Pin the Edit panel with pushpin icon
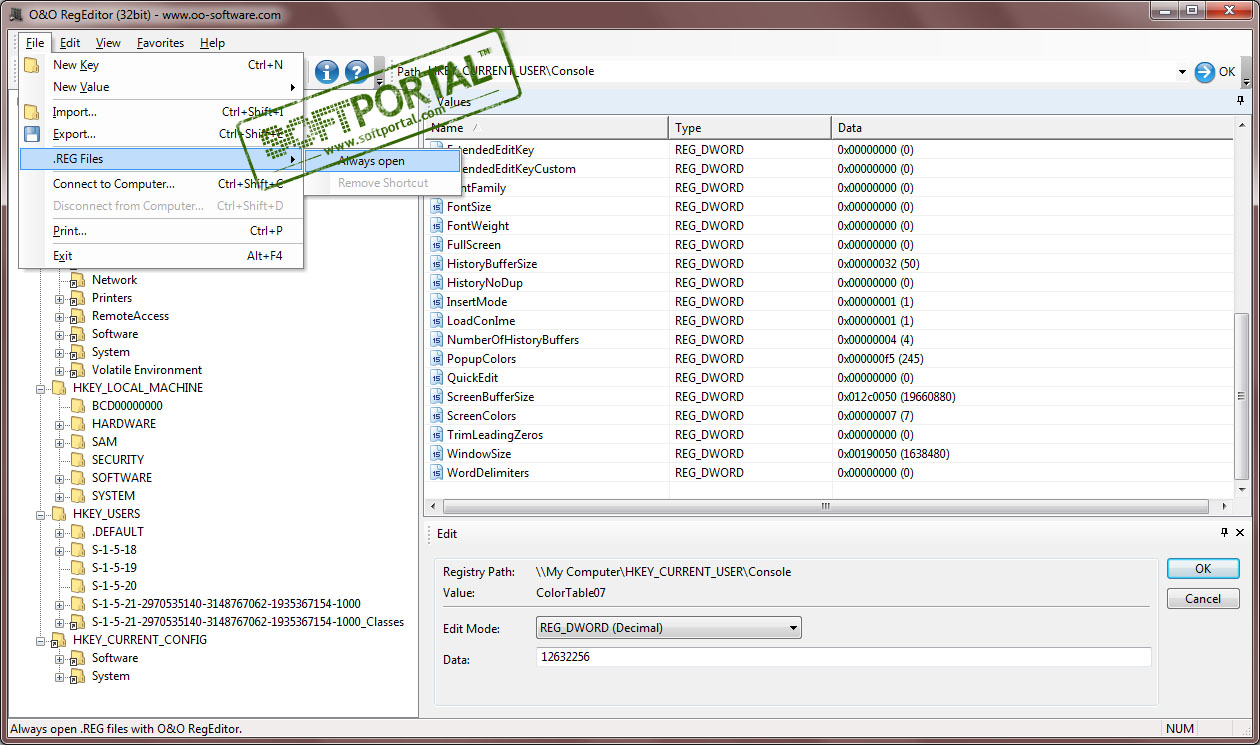Image resolution: width=1260 pixels, height=745 pixels. (1225, 534)
